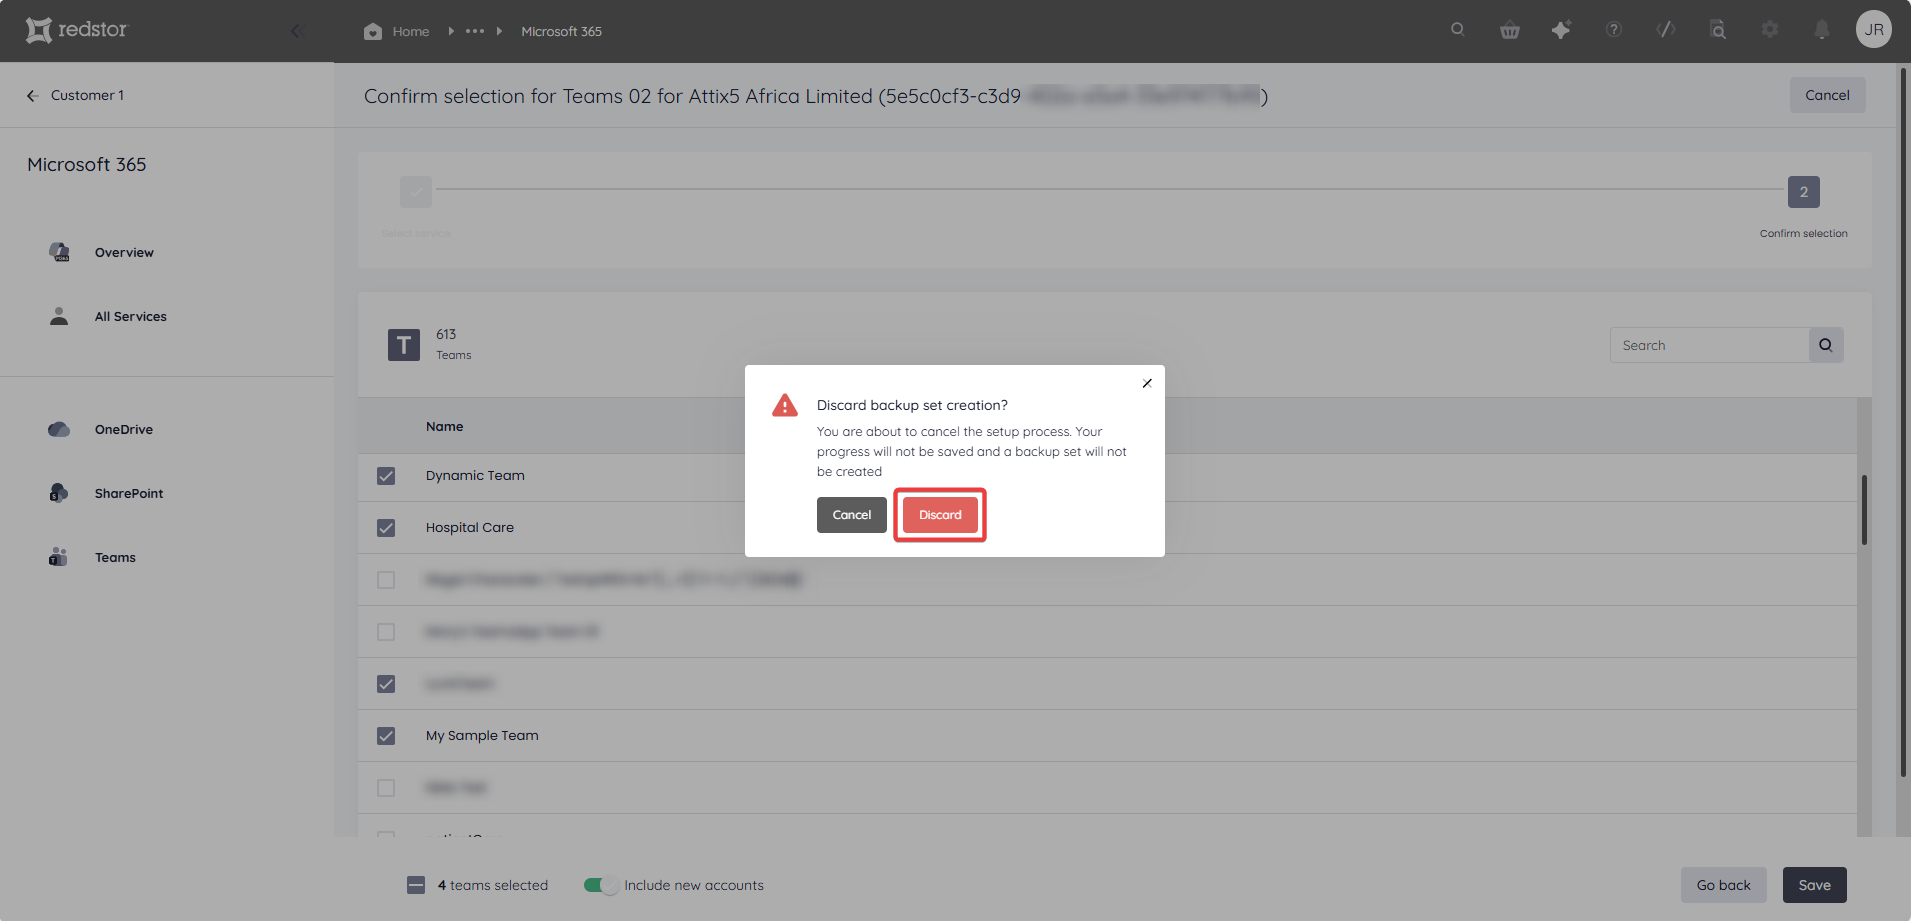The height and width of the screenshot is (921, 1911).
Task: Open the JR user avatar menu
Action: (x=1874, y=30)
